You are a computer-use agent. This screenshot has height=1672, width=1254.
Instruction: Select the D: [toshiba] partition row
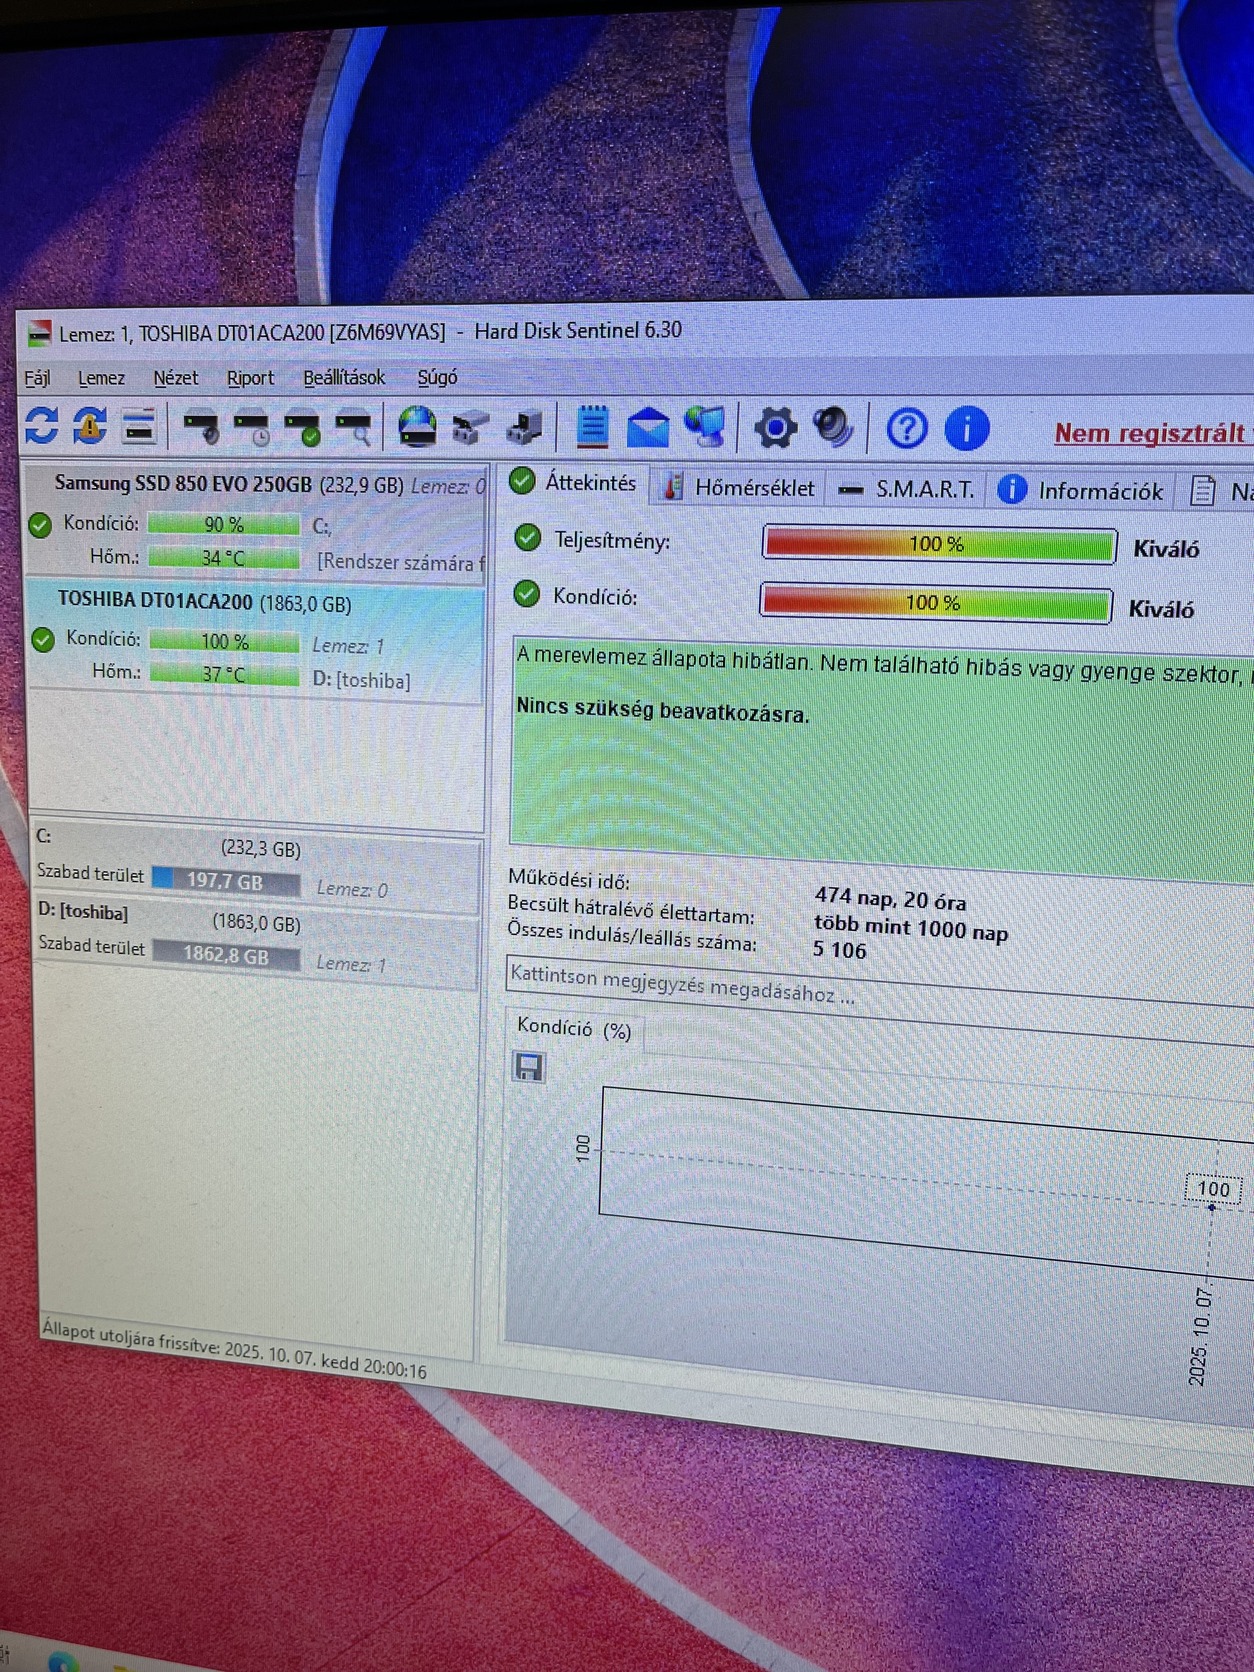[x=256, y=938]
